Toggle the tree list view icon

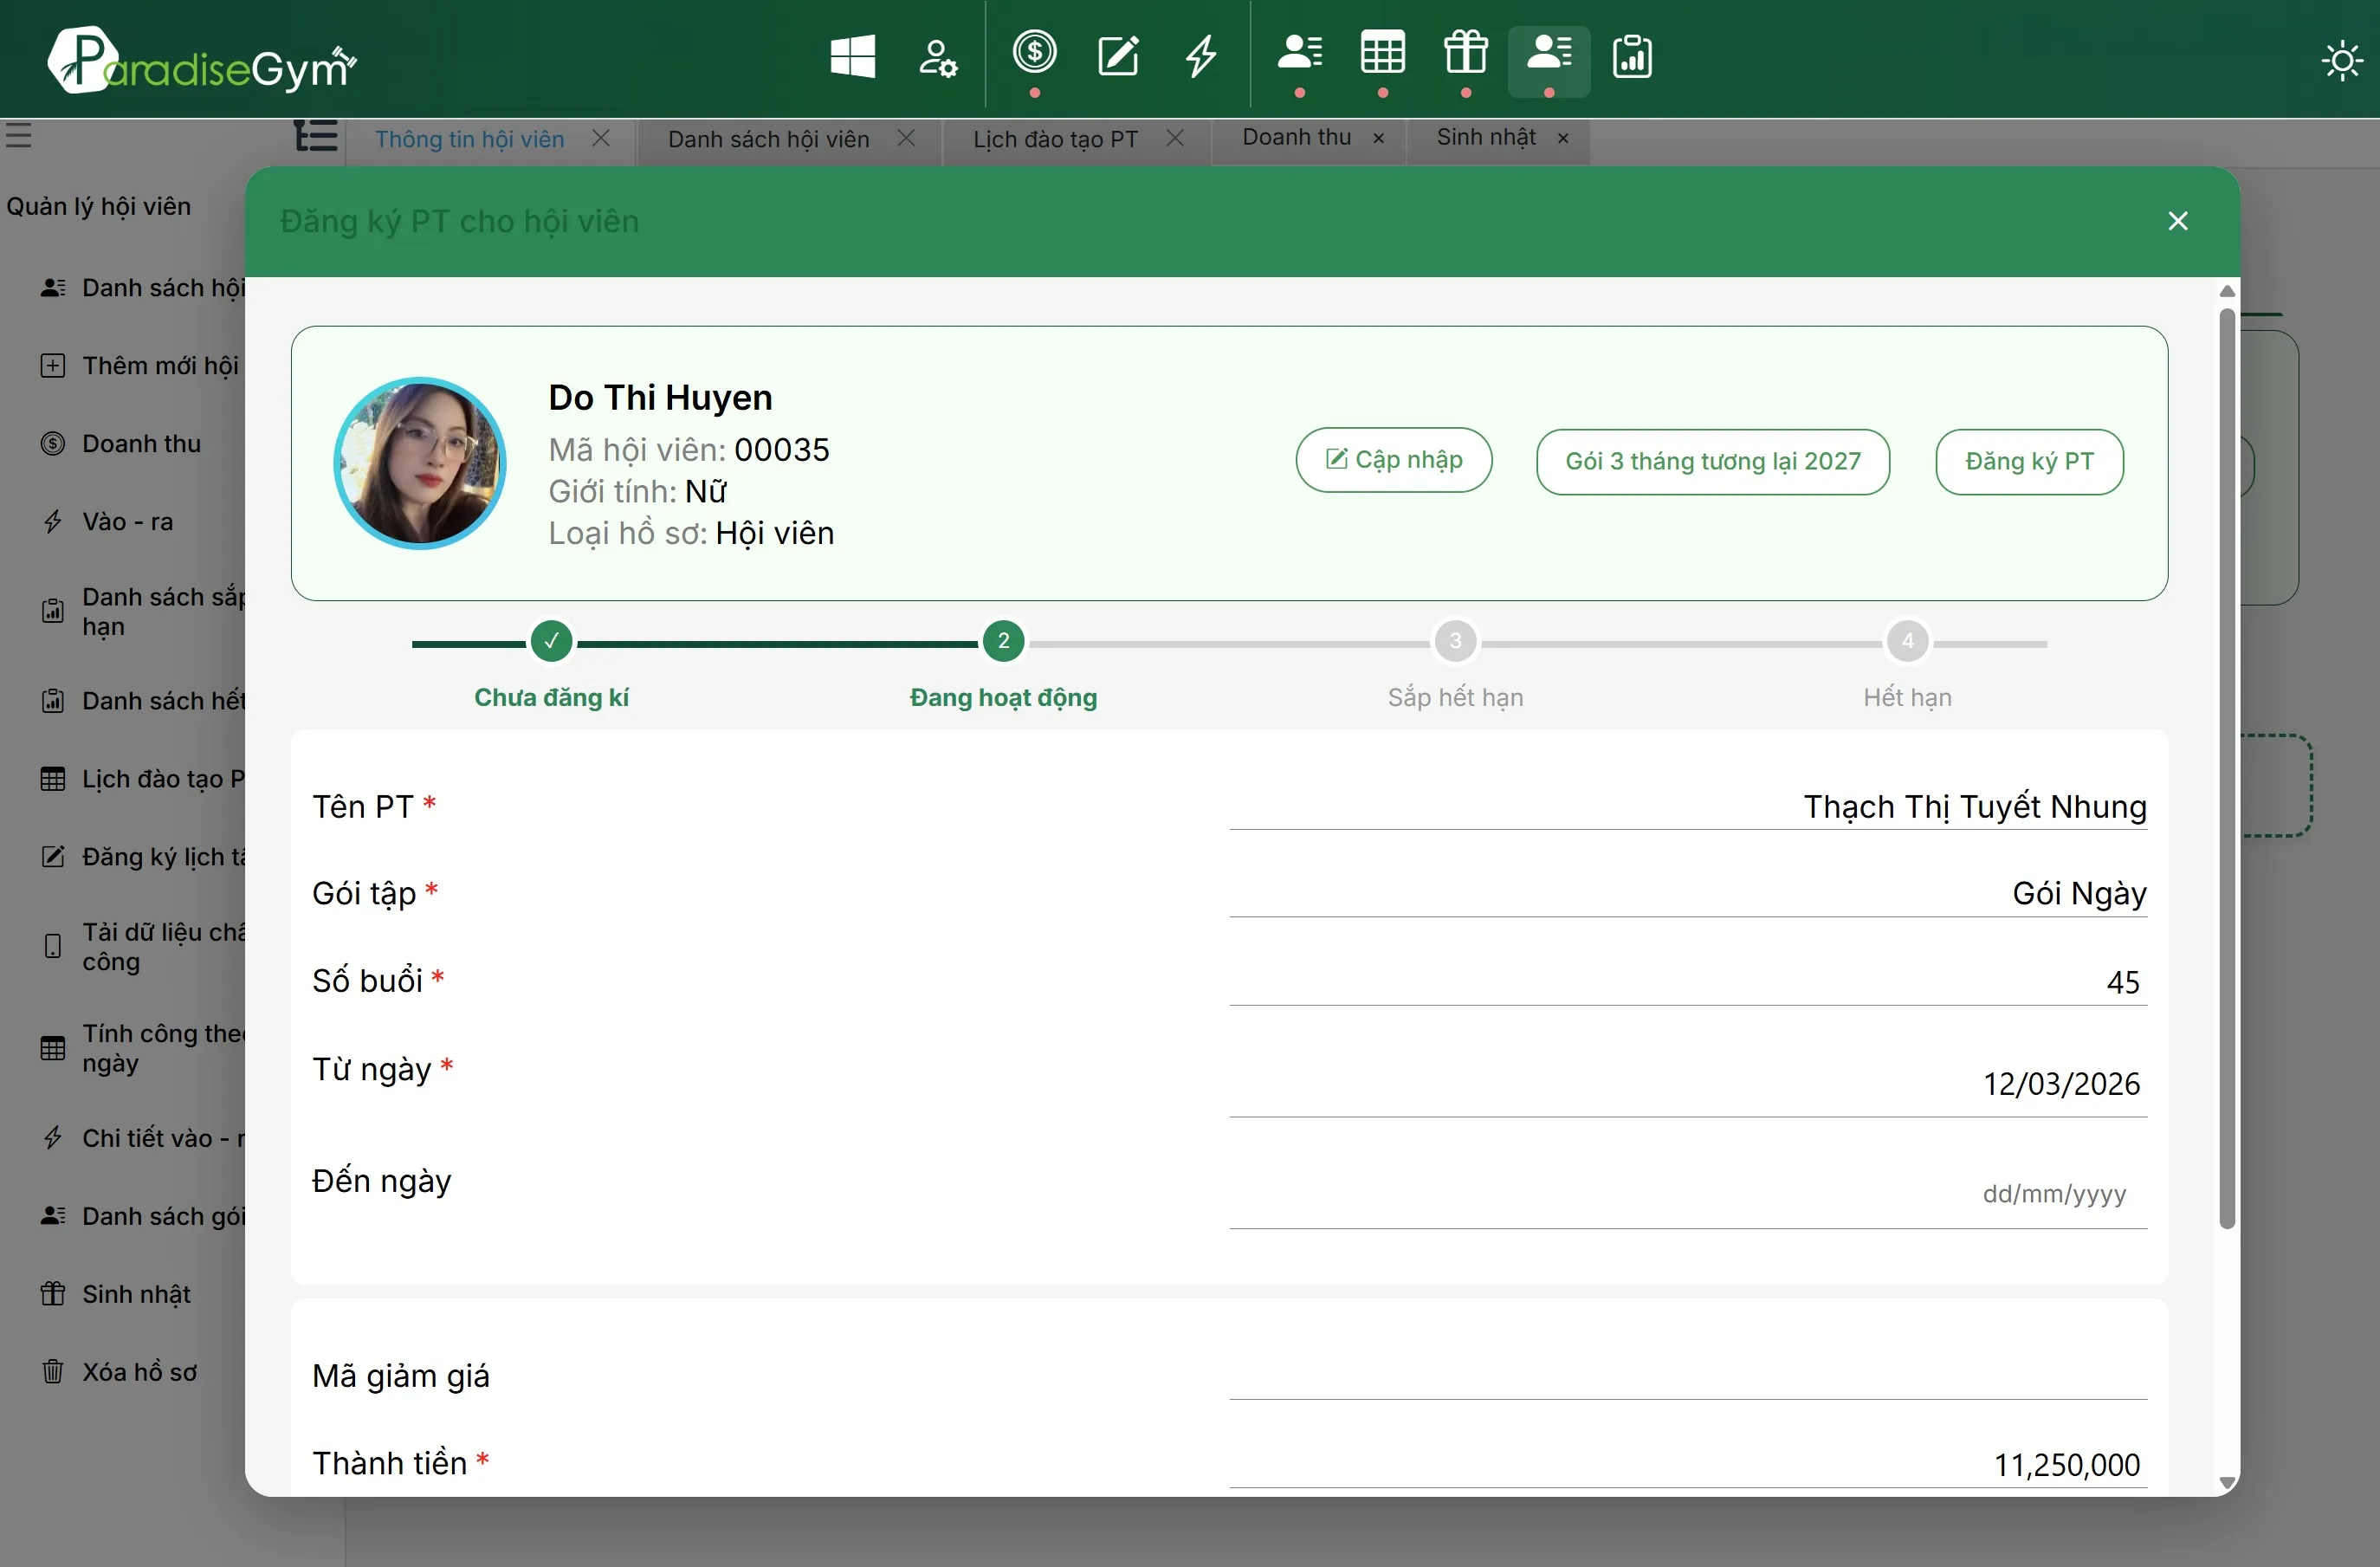315,135
